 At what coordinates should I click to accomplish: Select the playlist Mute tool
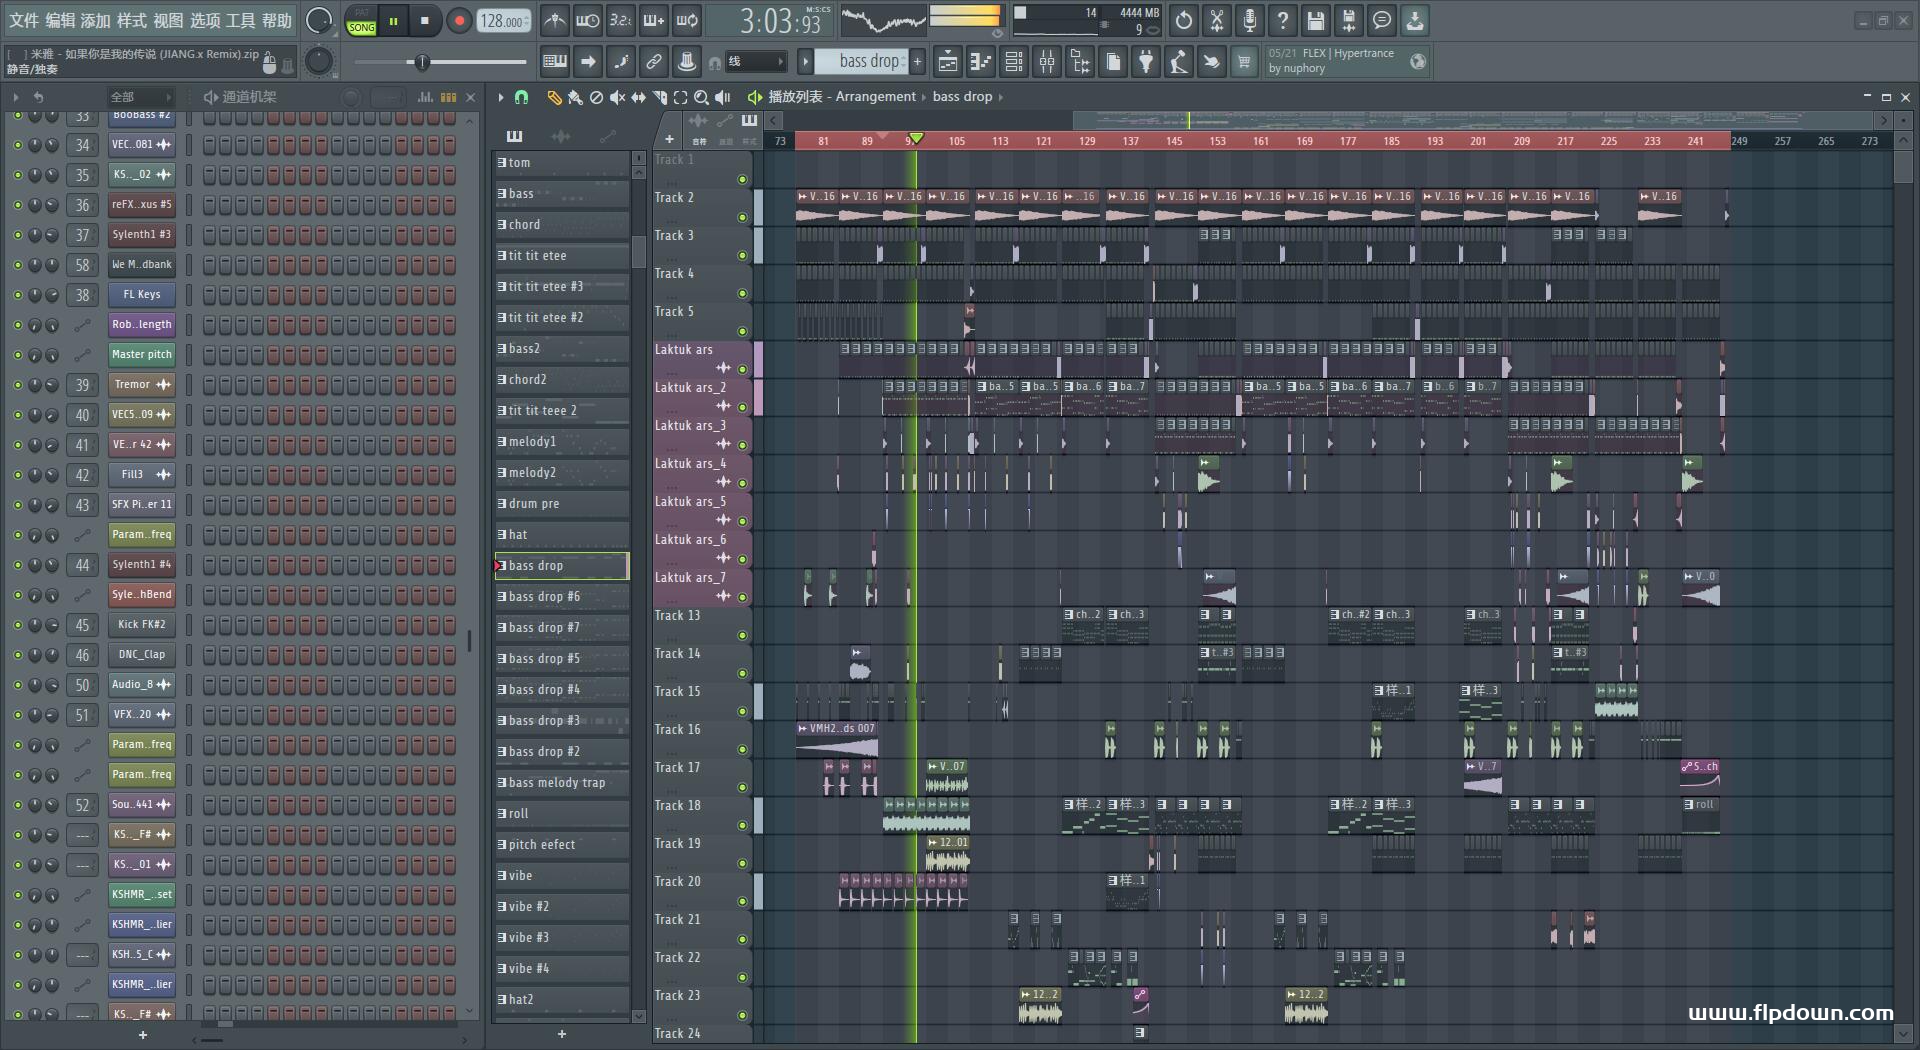pyautogui.click(x=617, y=97)
